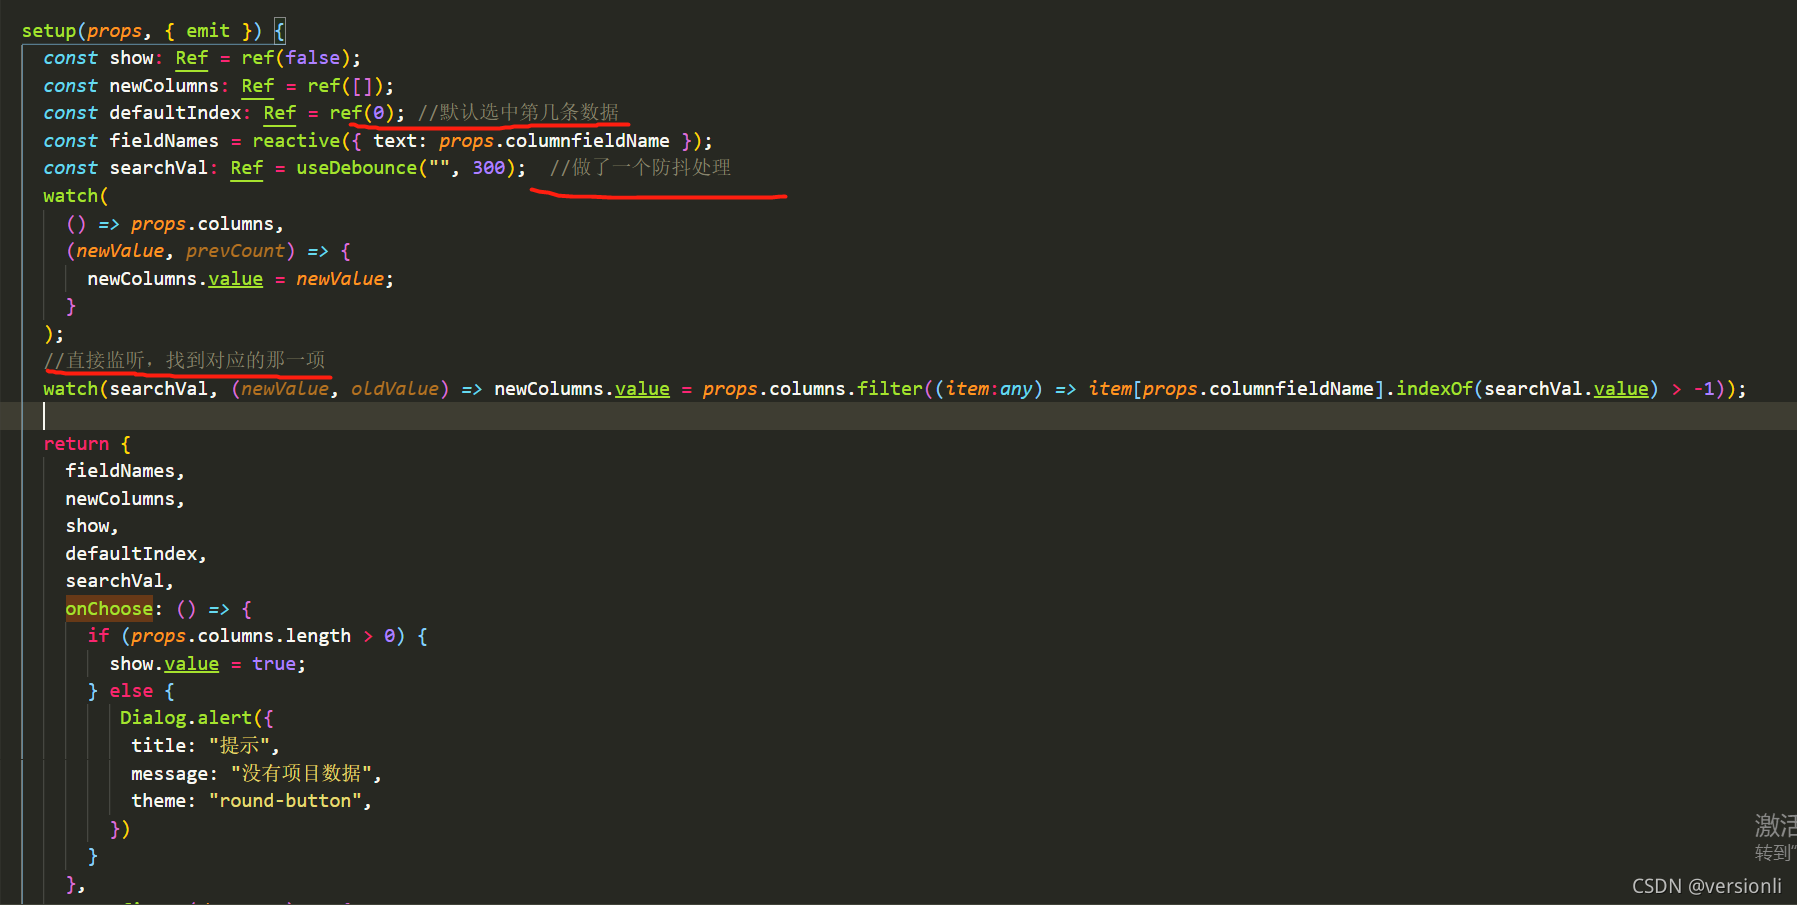The width and height of the screenshot is (1797, 905).
Task: Select the useDebounce function call
Action: (x=356, y=167)
